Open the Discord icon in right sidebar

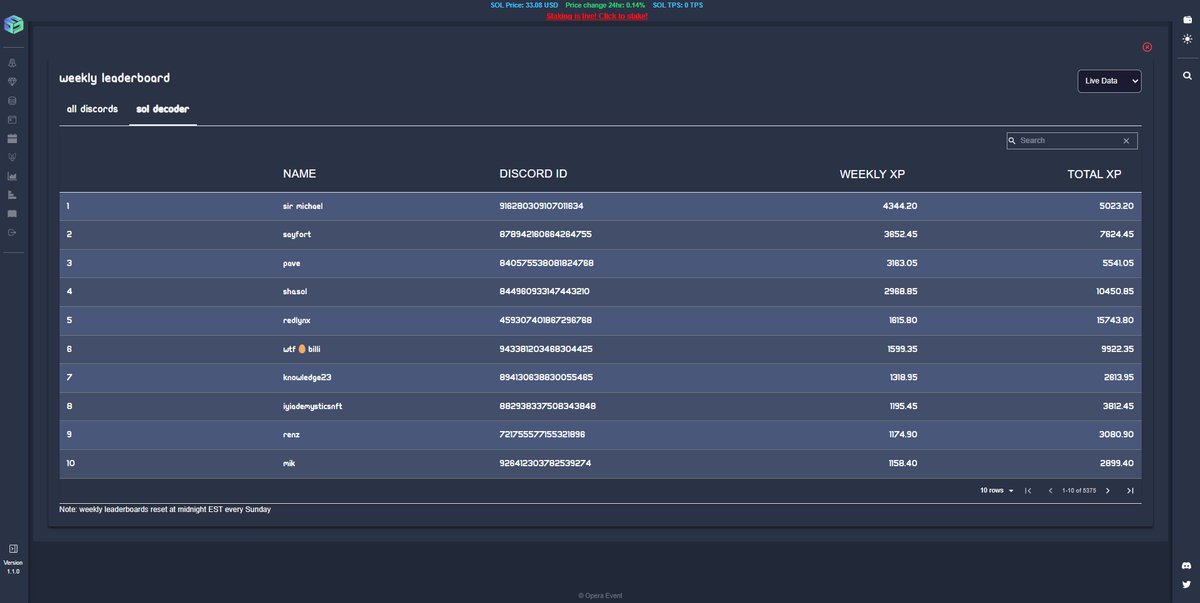pos(1187,566)
